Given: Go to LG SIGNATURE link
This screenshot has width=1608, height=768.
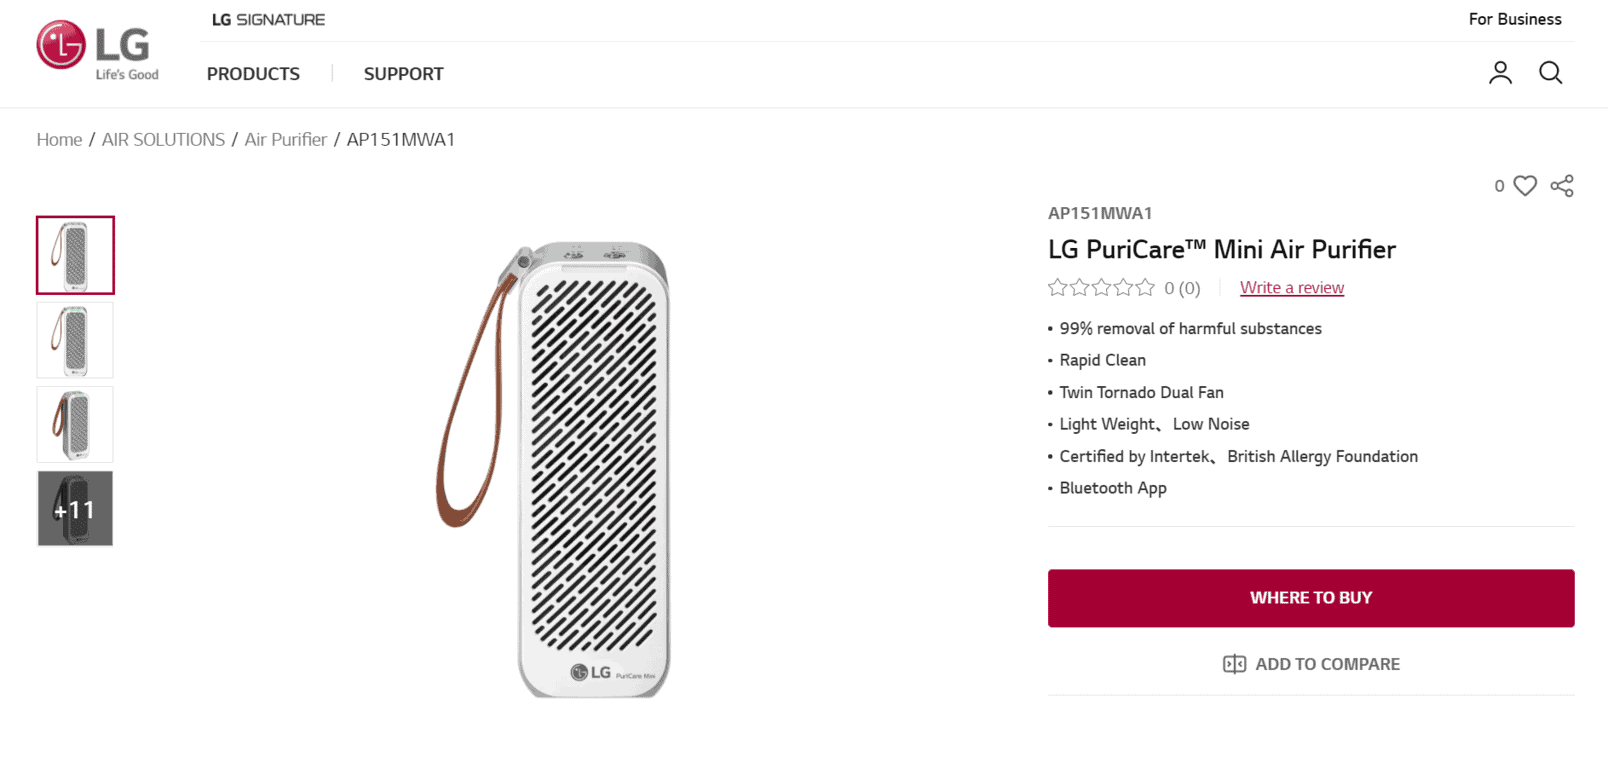Looking at the screenshot, I should 268,20.
